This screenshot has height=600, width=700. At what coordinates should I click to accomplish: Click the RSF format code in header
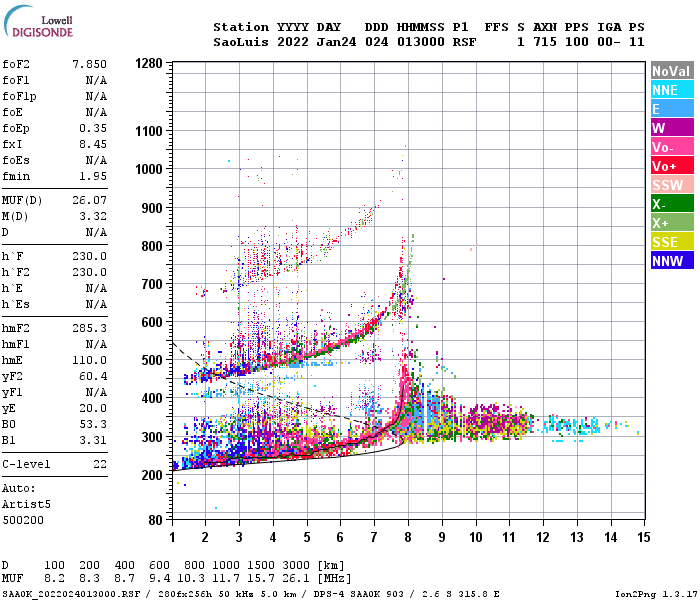click(464, 42)
